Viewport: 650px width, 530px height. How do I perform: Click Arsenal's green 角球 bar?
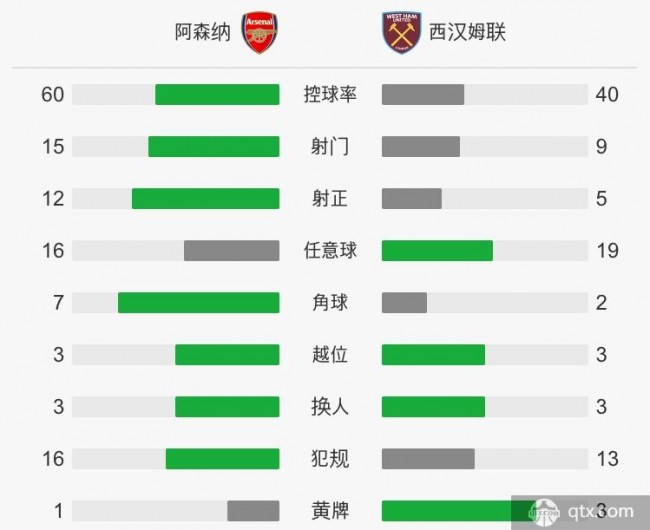[x=199, y=303]
